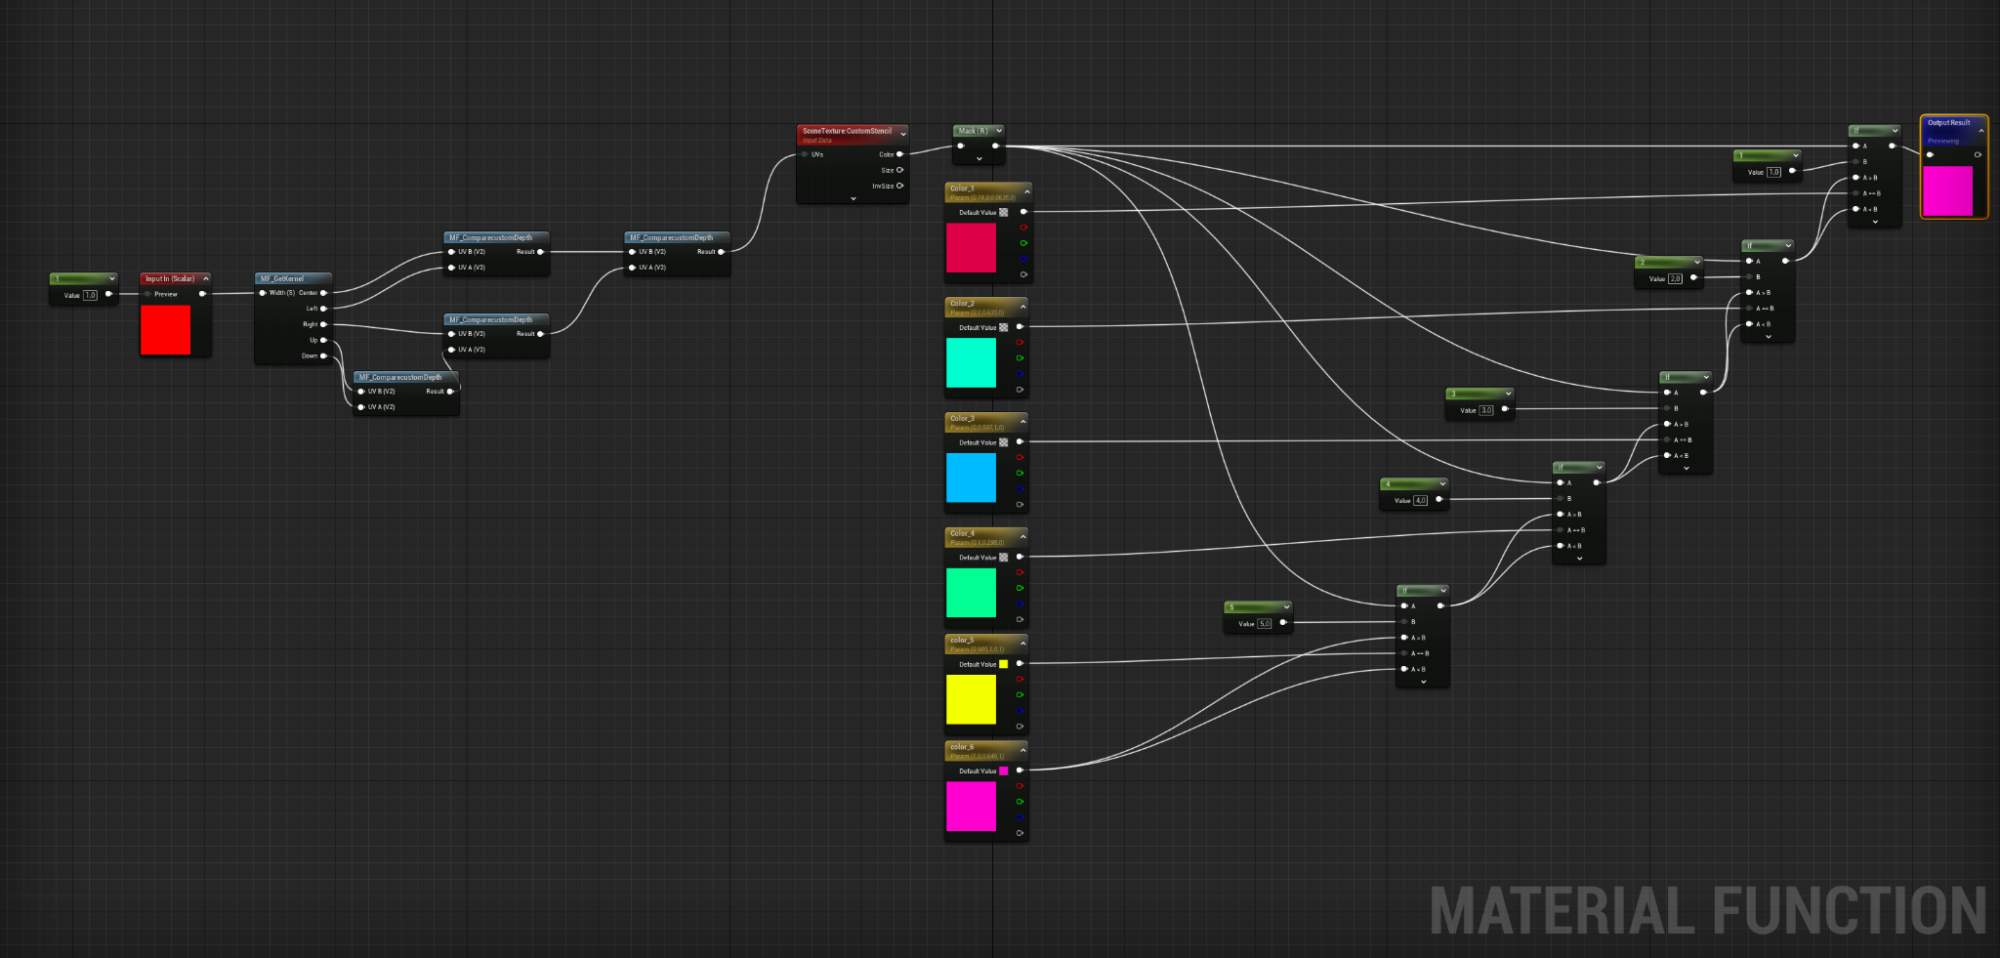Click the A > B pin on the If node fed by value 5.0

(x=1405, y=638)
